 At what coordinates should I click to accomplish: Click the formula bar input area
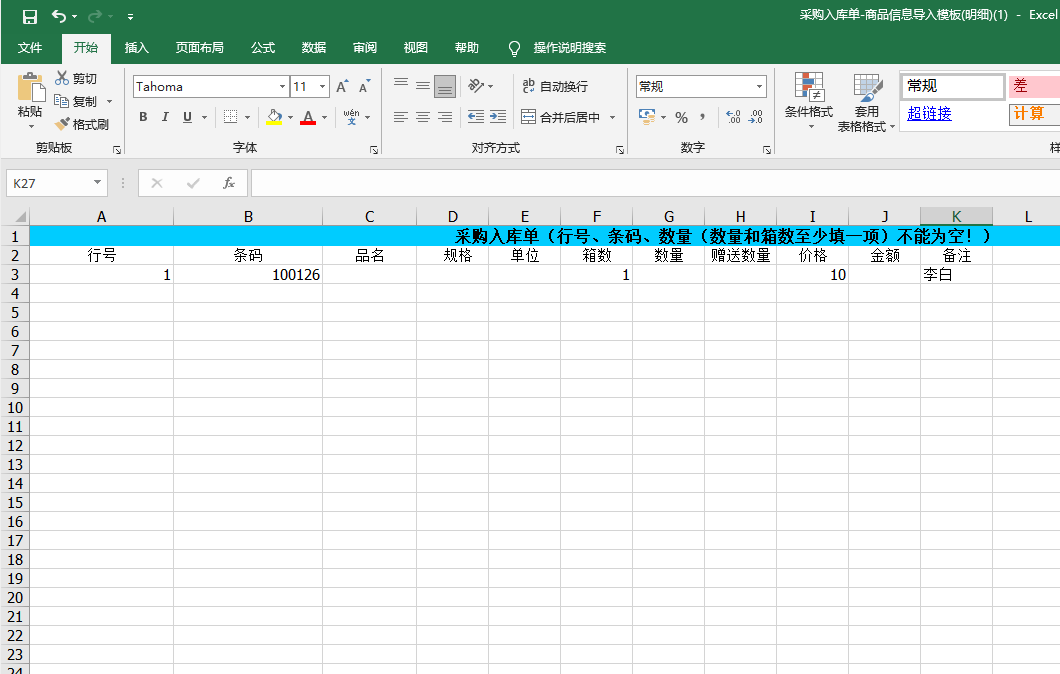click(654, 183)
